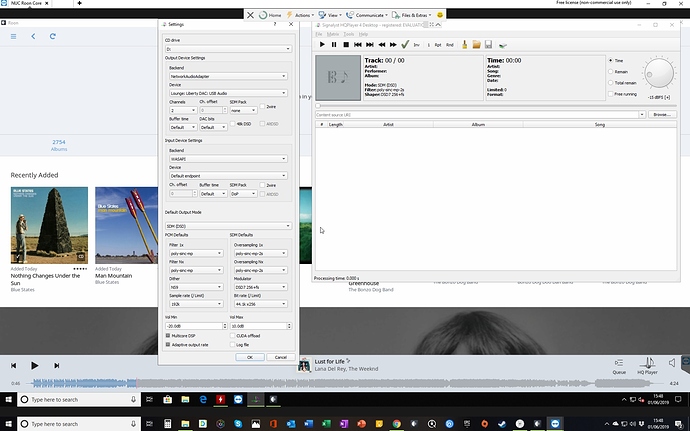Screen dimensions: 690x431
Task: Open the TeamViewer Actions menu
Action: pos(300,15)
